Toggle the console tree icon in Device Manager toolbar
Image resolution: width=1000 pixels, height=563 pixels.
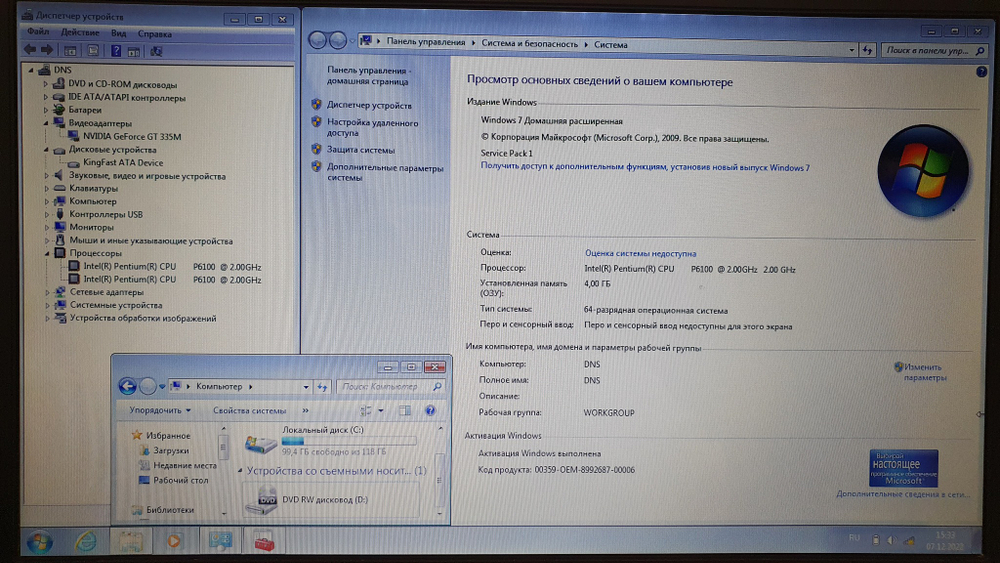(70, 51)
